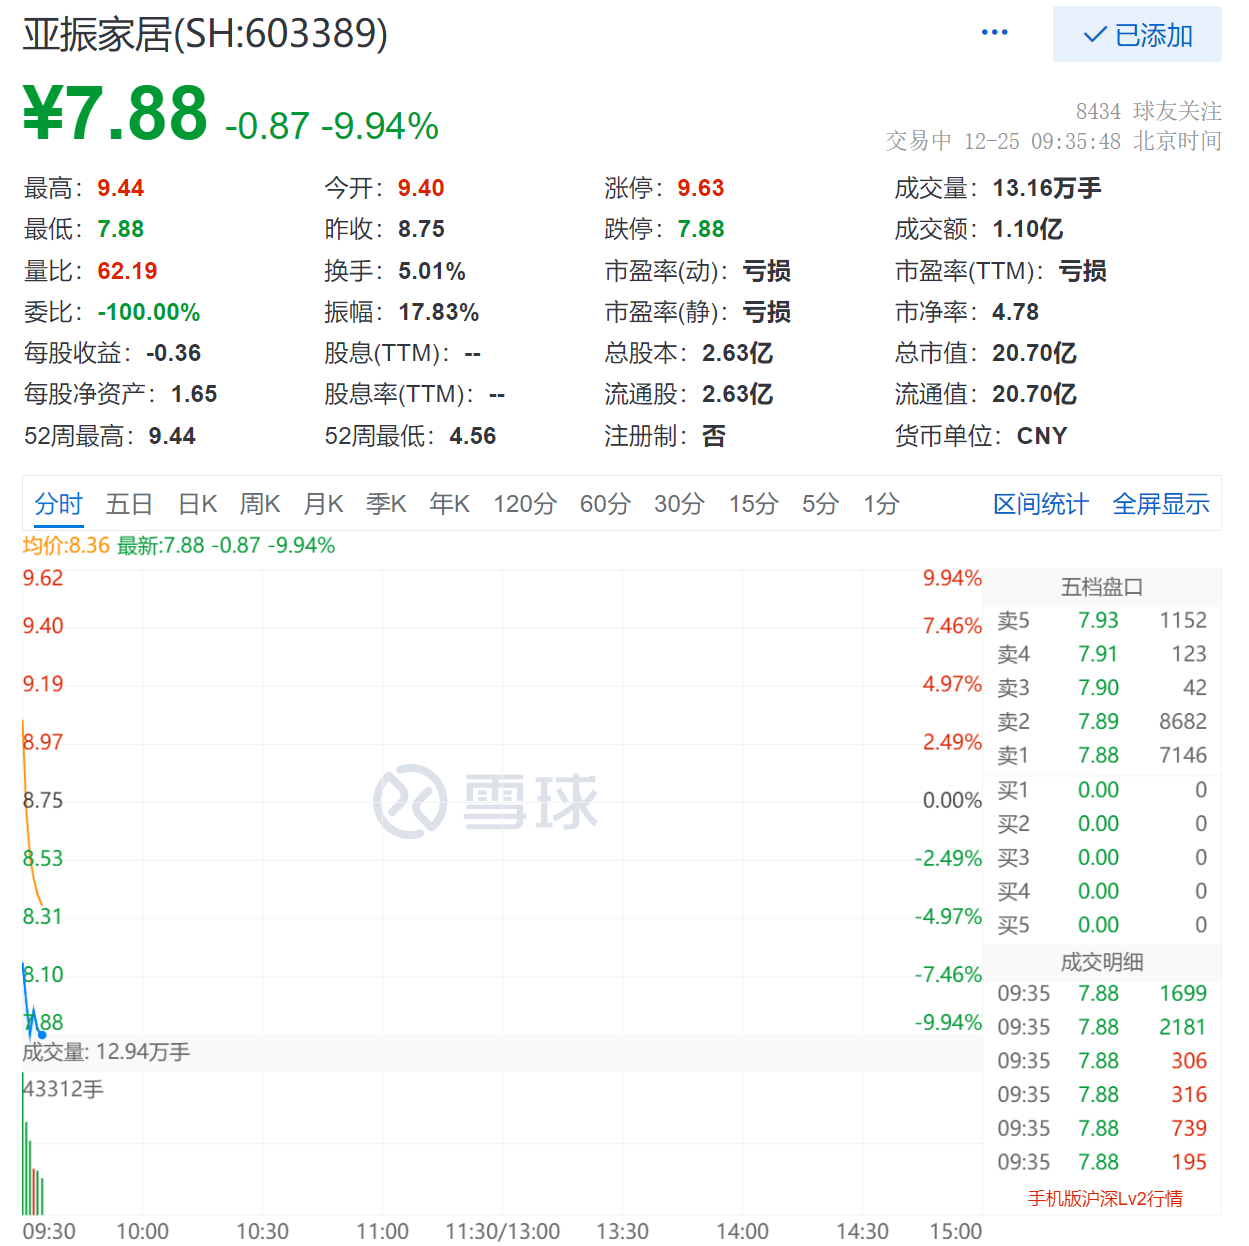The width and height of the screenshot is (1249, 1246).
Task: Switch to the 1分 chart tab
Action: [881, 504]
